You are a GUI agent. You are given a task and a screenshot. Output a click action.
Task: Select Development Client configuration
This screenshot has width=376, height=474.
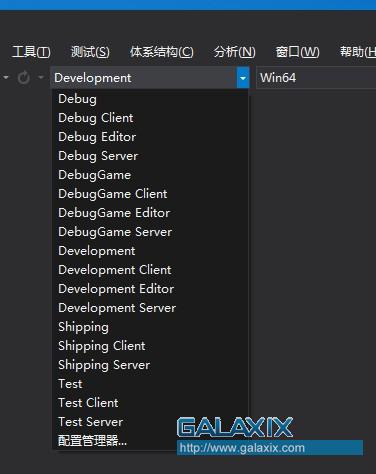150,270
